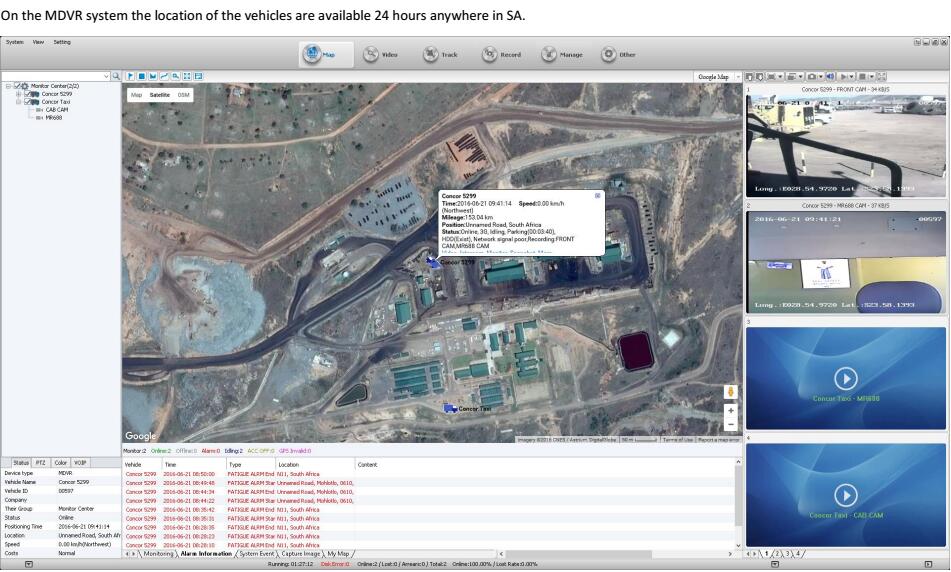Toggle map fullscreen tool
Image resolution: width=951 pixels, height=572 pixels.
187,76
